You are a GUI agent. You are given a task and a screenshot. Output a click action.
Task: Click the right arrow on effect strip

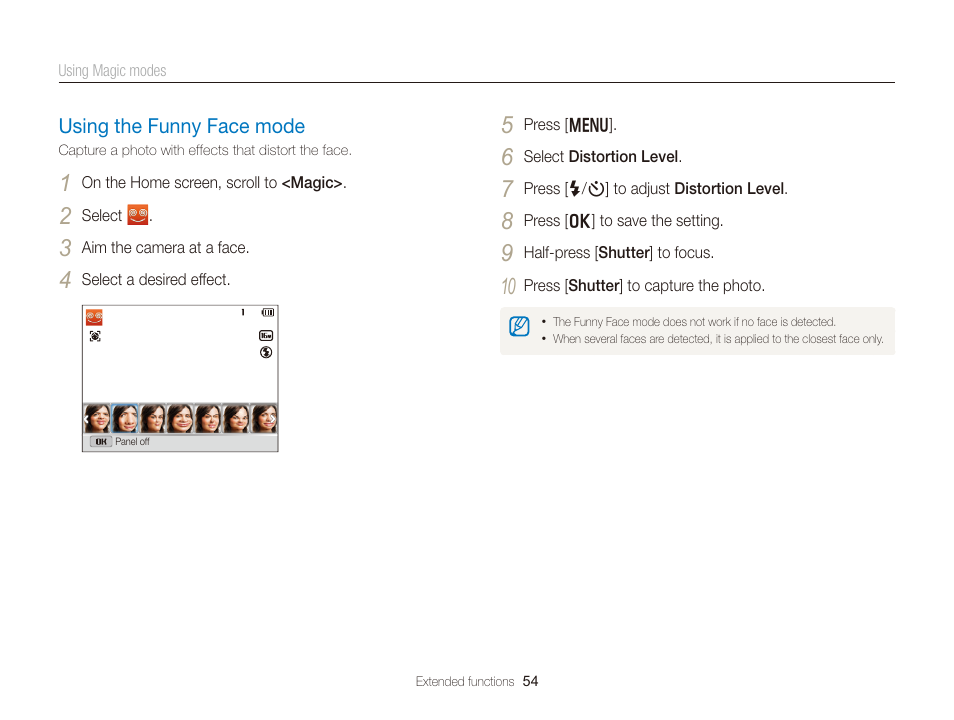pyautogui.click(x=274, y=419)
